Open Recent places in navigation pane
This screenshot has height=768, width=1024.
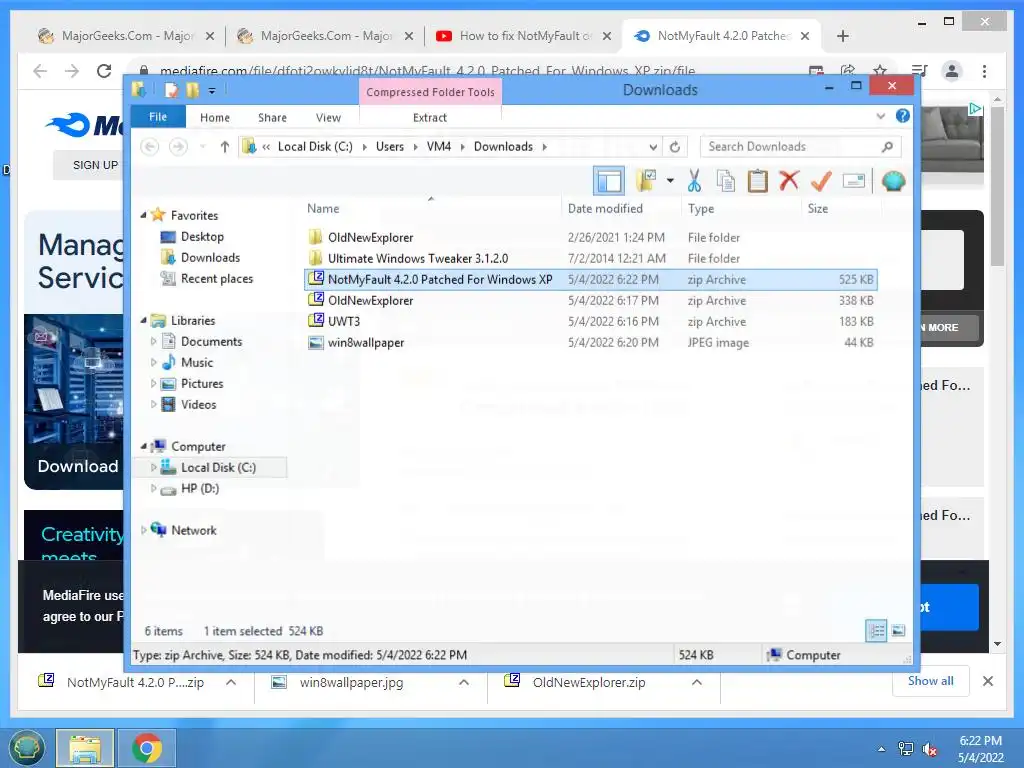click(216, 279)
